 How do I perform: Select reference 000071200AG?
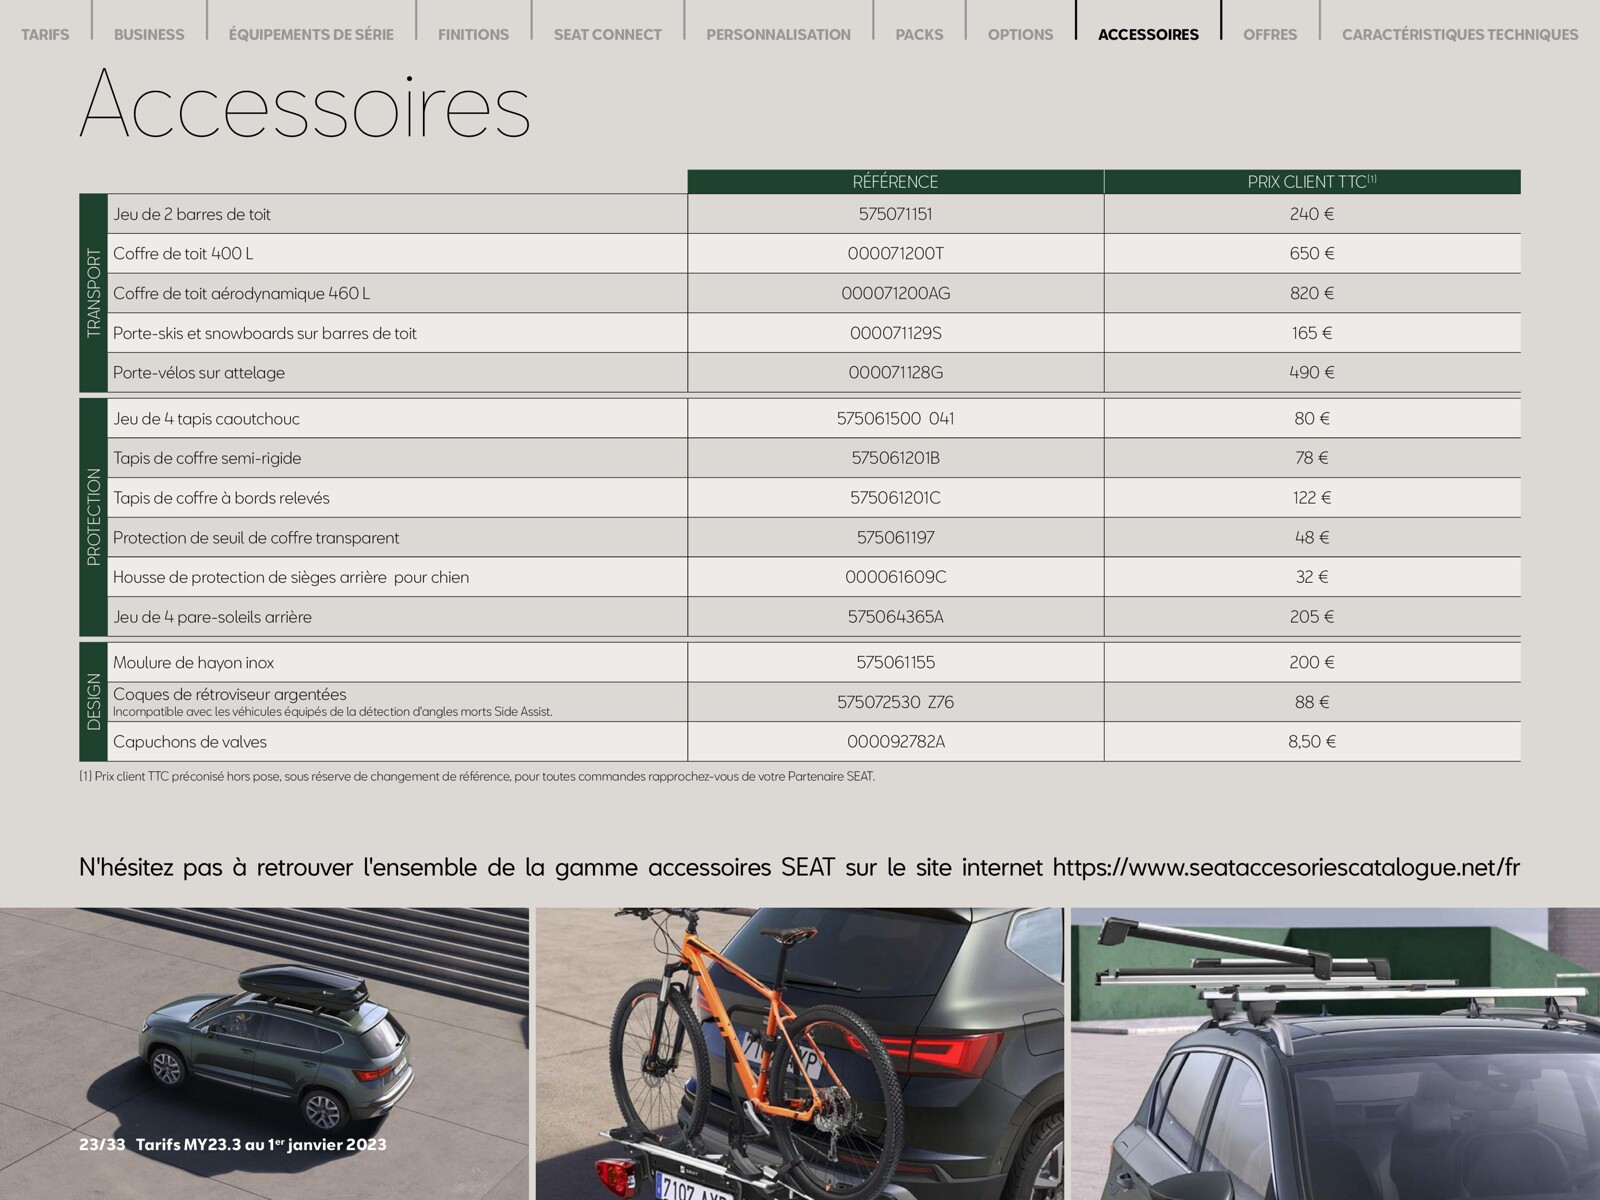(x=895, y=293)
